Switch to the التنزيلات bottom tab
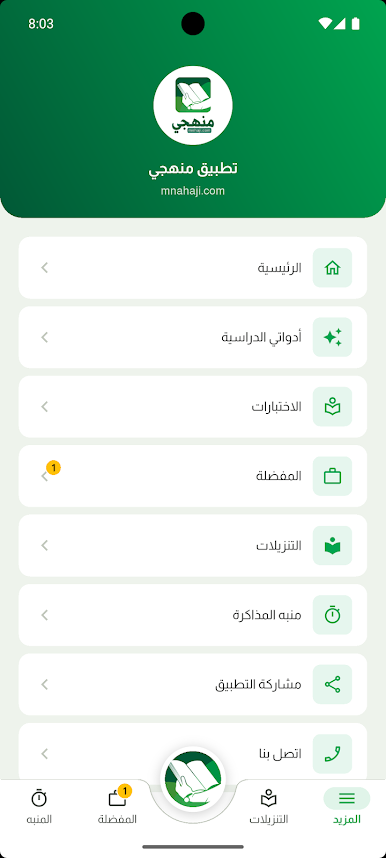Screen dimensions: 386x858 (x=269, y=807)
